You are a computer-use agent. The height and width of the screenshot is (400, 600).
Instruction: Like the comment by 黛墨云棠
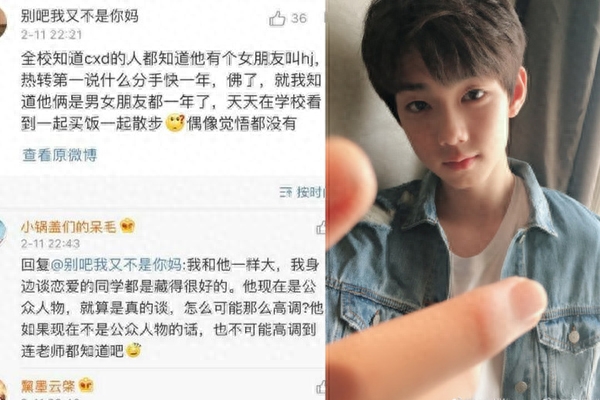321,387
